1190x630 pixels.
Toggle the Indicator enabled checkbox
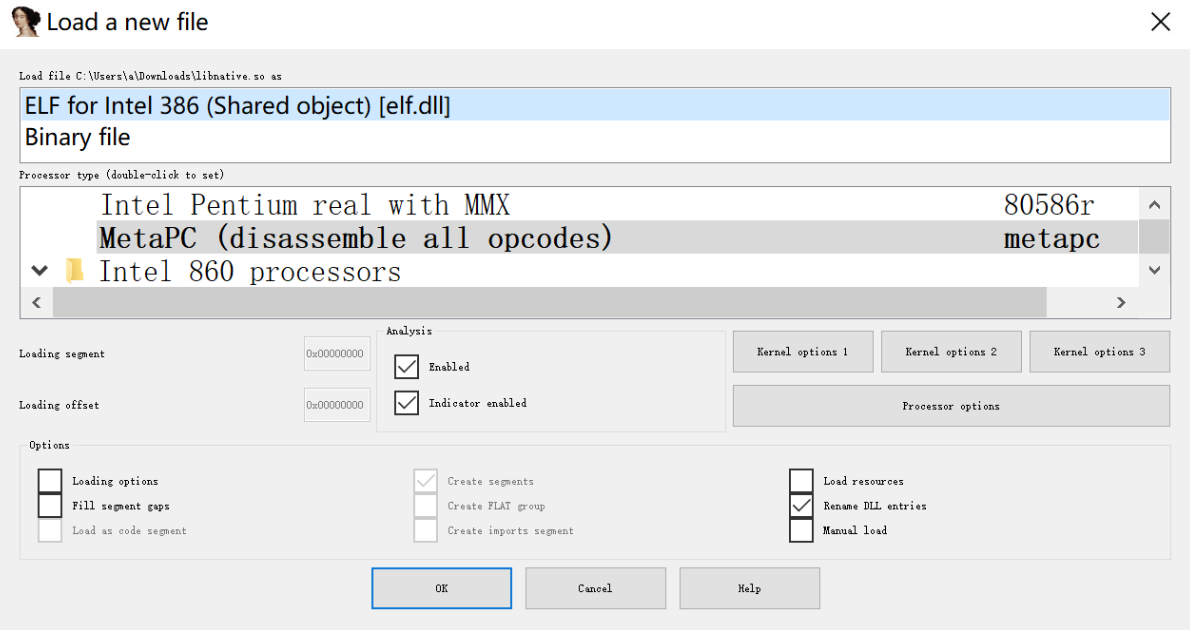tap(406, 403)
